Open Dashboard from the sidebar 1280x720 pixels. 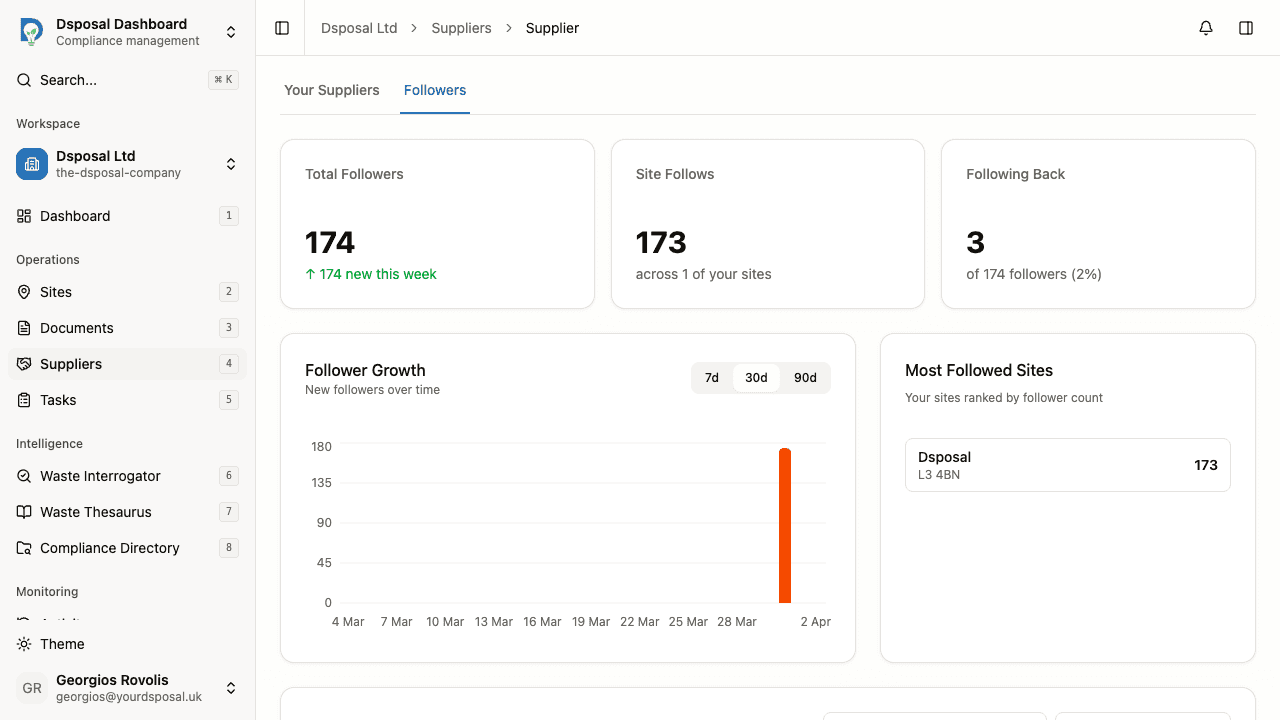point(74,215)
